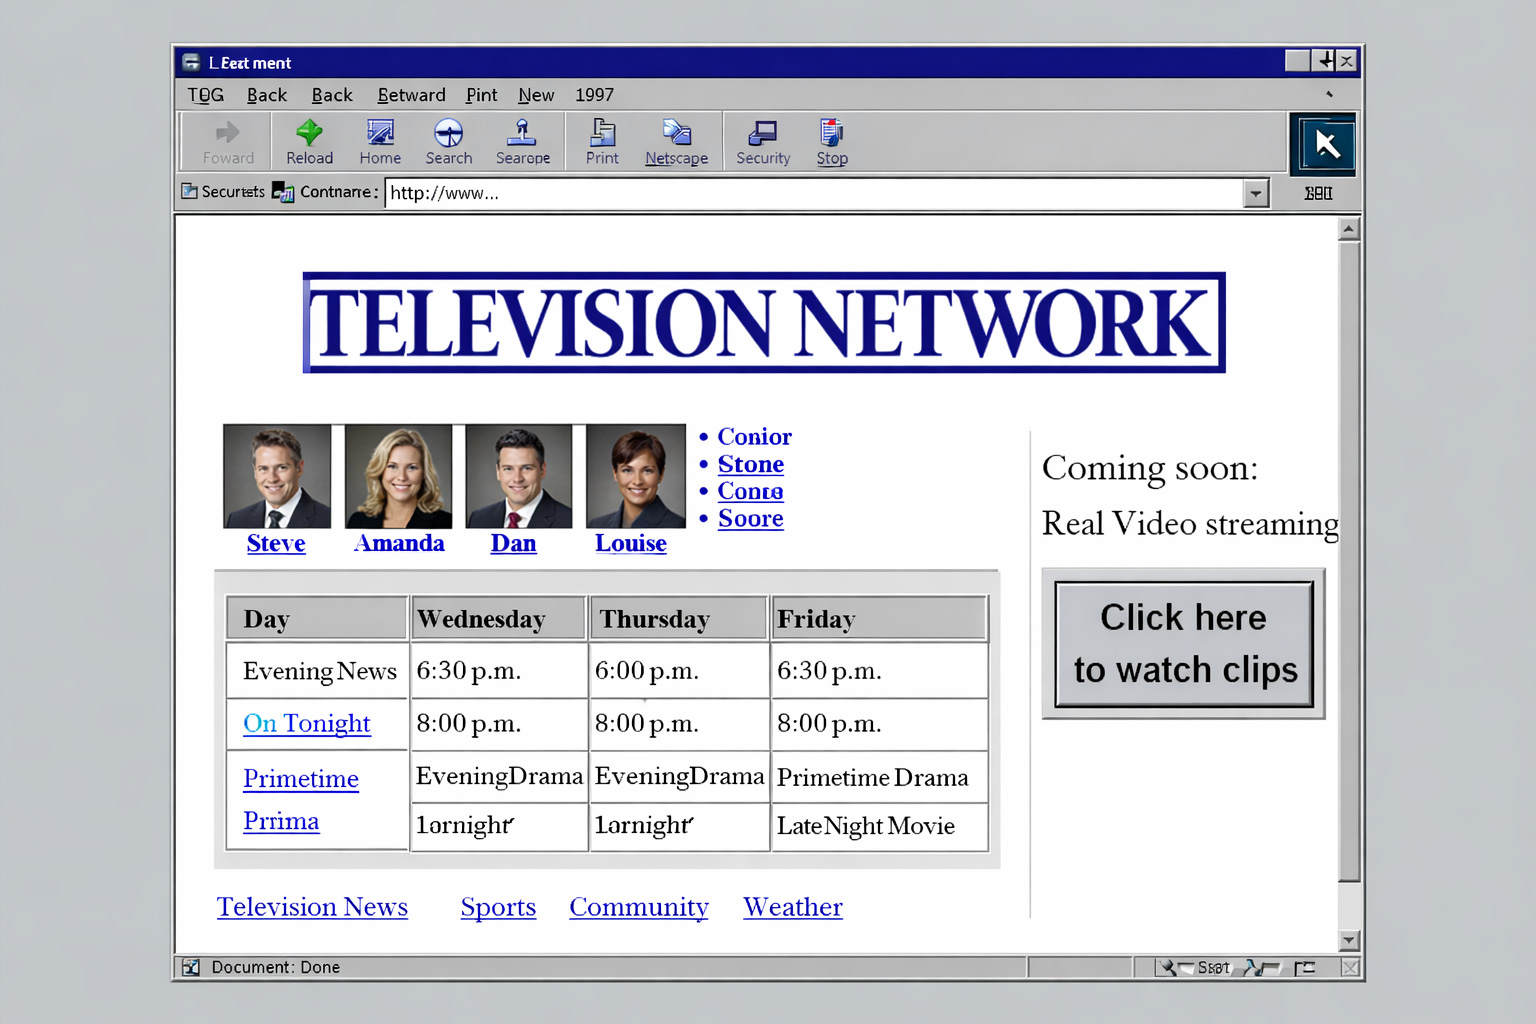This screenshot has height=1024, width=1536.
Task: Click here to watch clips
Action: point(1183,643)
